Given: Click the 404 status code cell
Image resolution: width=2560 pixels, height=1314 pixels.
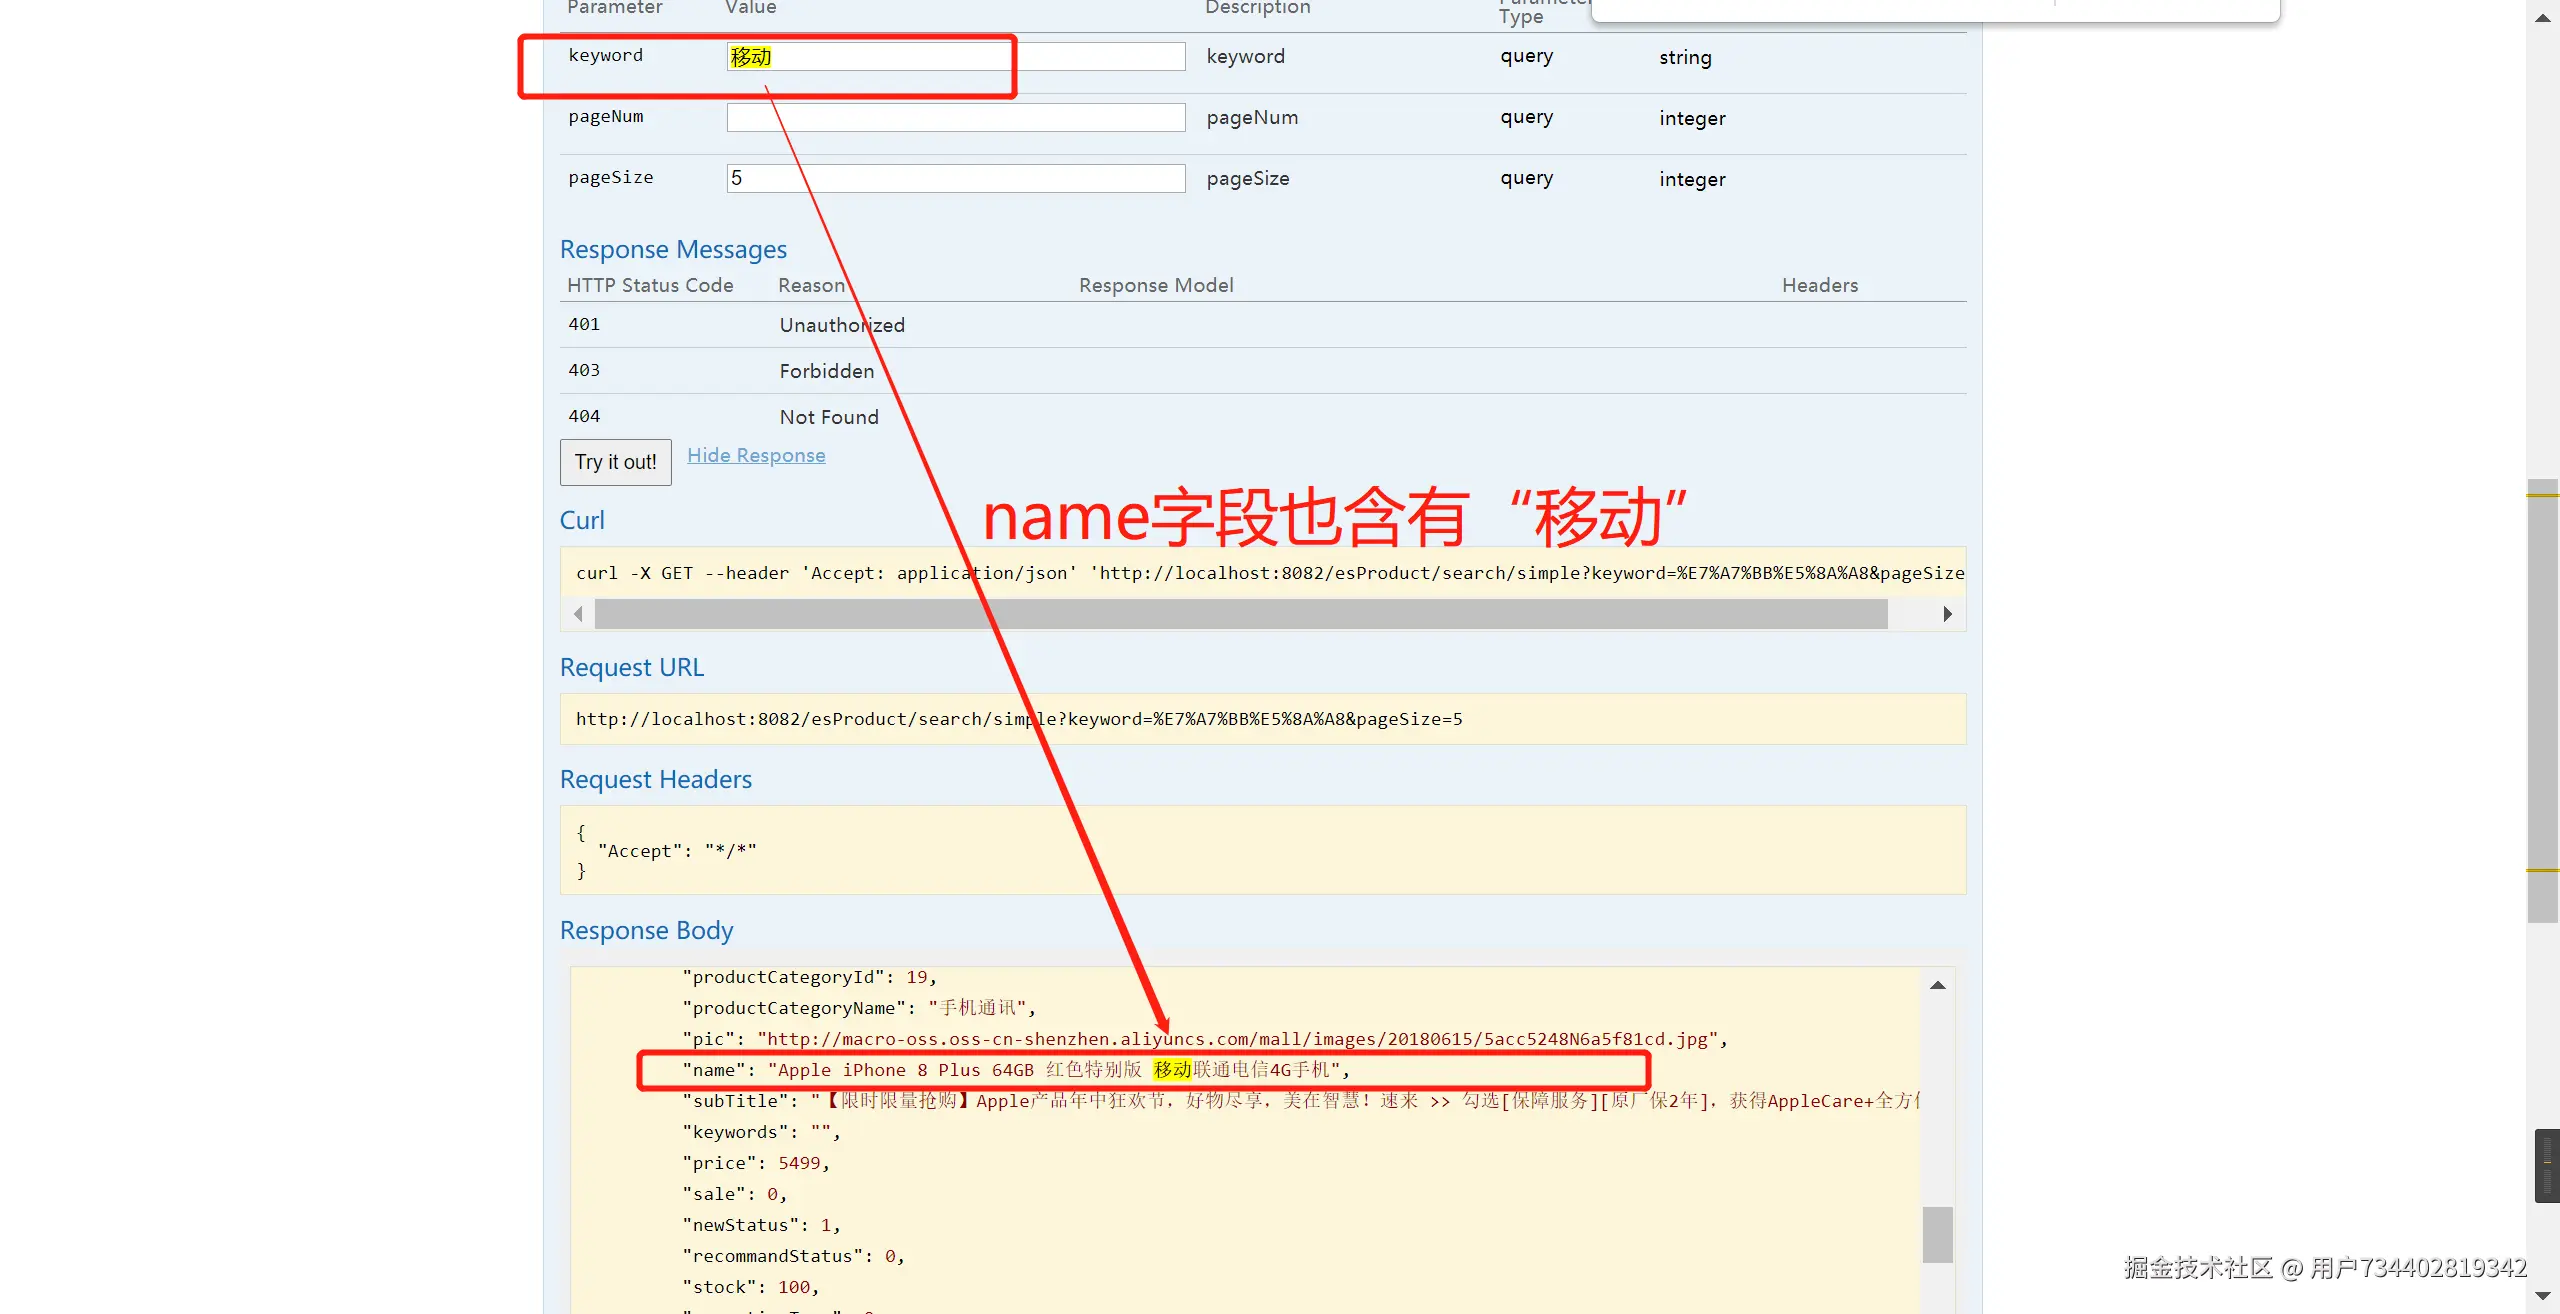Looking at the screenshot, I should click(x=584, y=416).
